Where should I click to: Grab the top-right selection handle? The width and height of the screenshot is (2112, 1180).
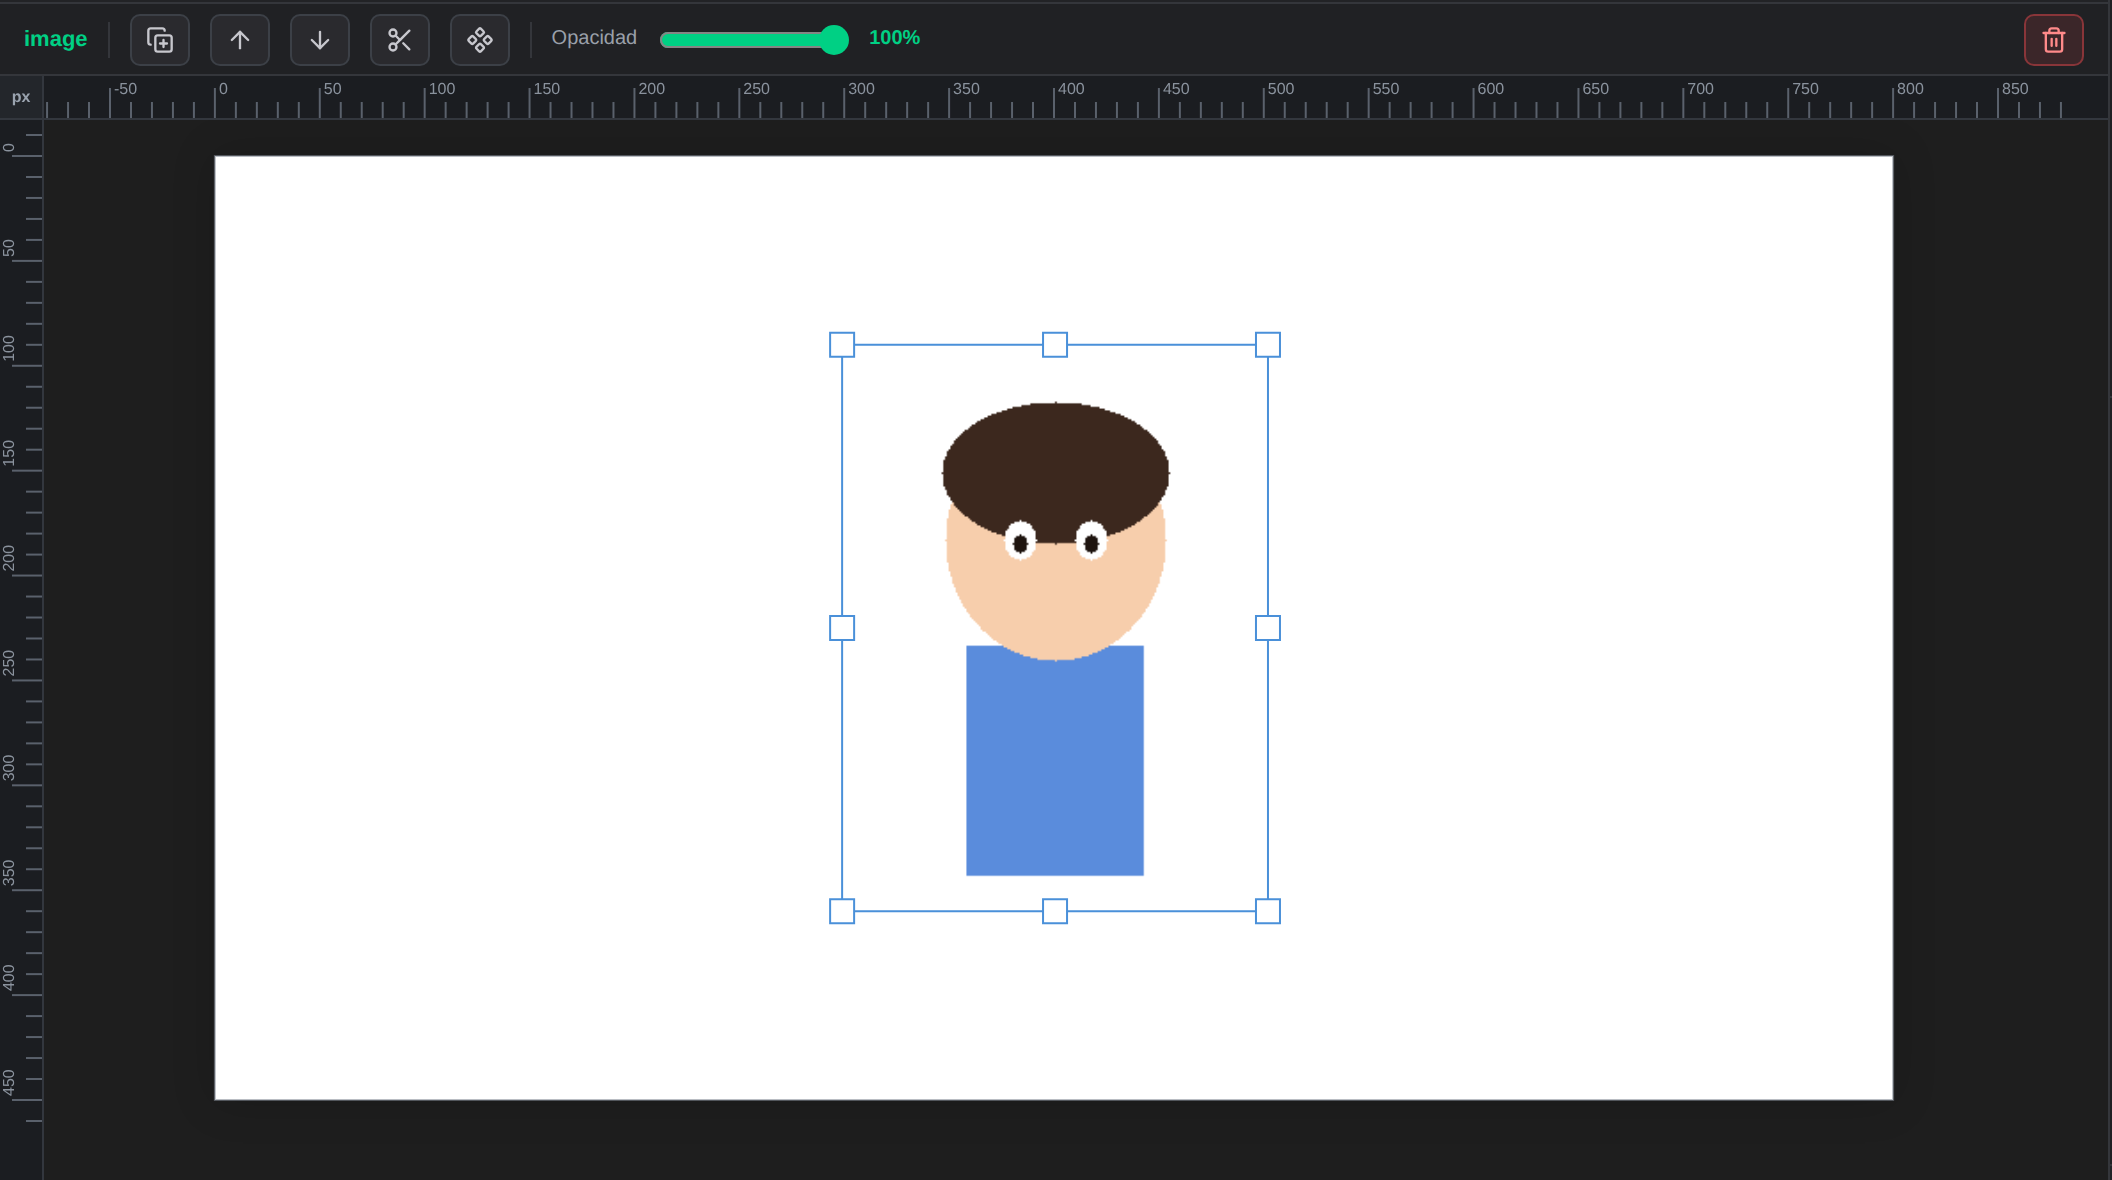[x=1268, y=345]
